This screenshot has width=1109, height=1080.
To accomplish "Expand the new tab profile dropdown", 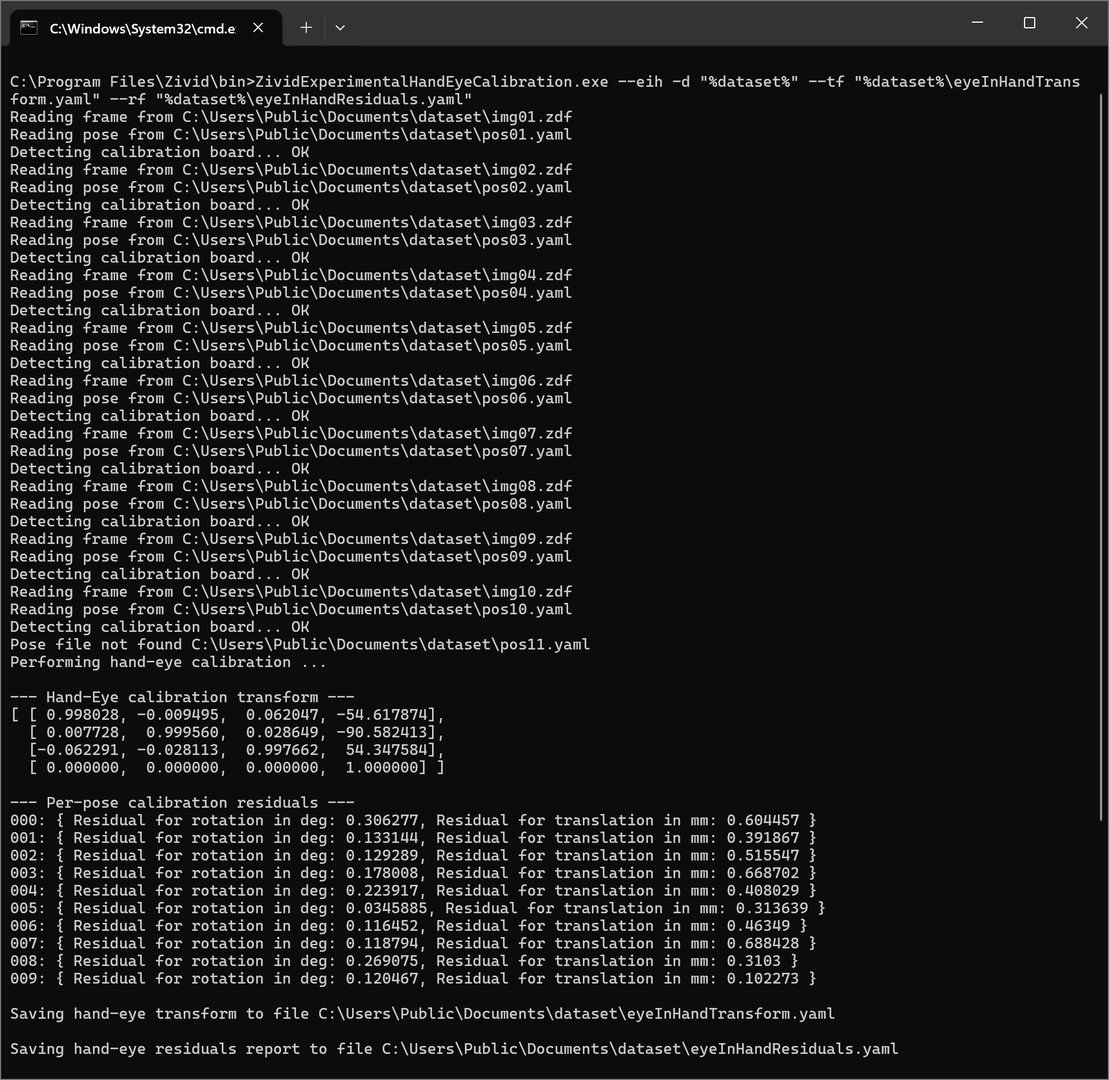I will click(340, 28).
